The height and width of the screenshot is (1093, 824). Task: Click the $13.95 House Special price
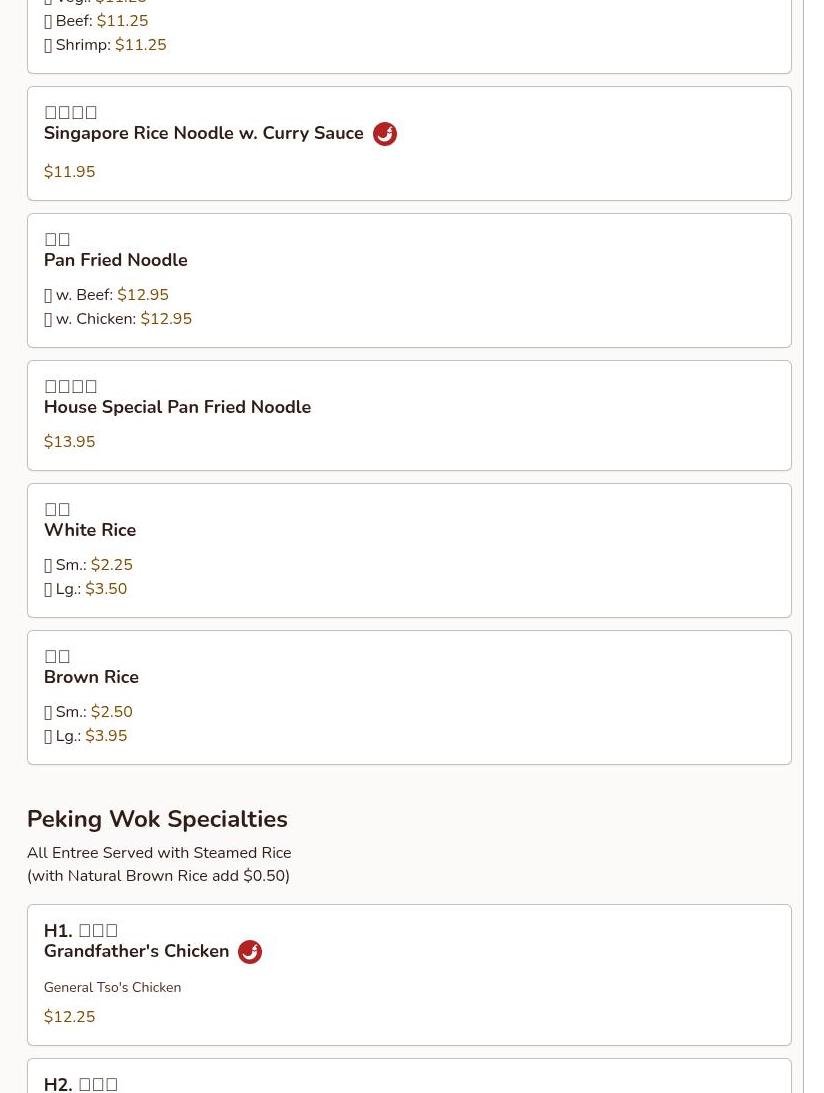(70, 442)
